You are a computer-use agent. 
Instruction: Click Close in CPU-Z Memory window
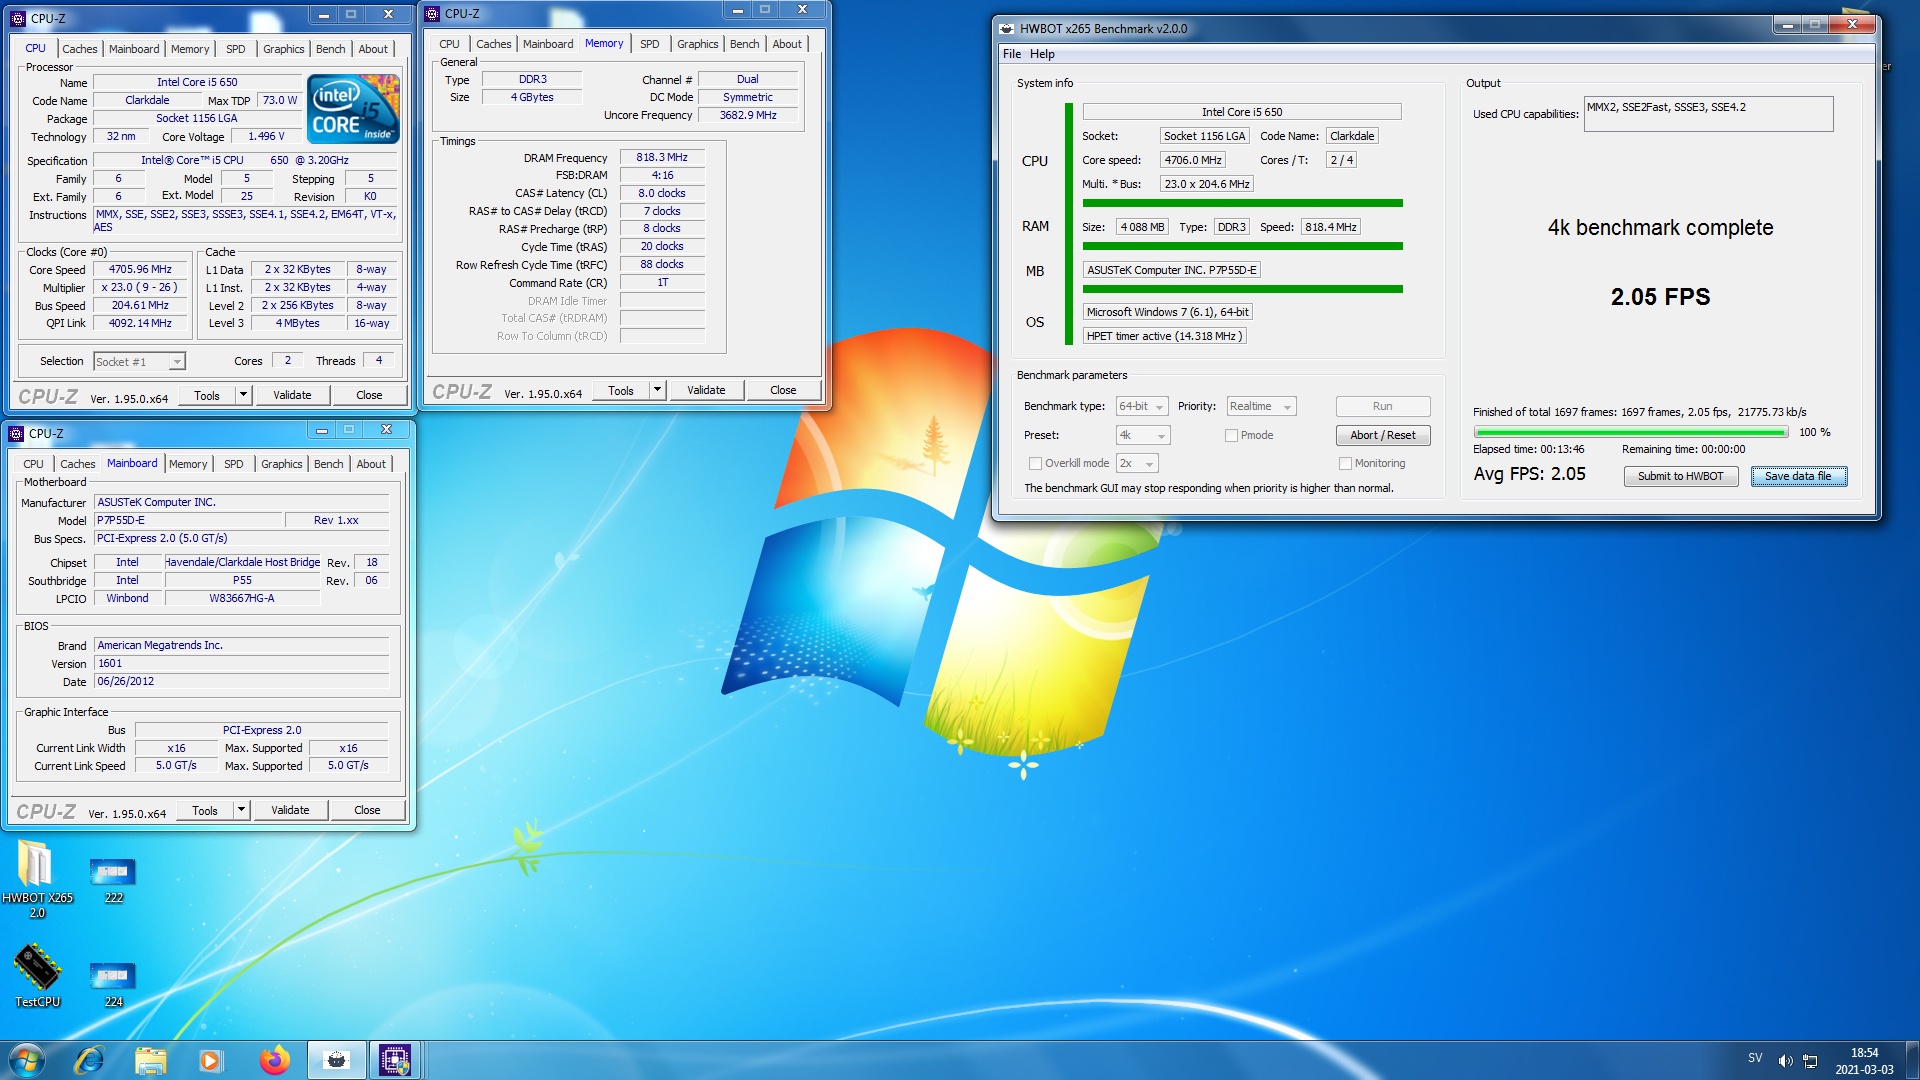click(783, 390)
